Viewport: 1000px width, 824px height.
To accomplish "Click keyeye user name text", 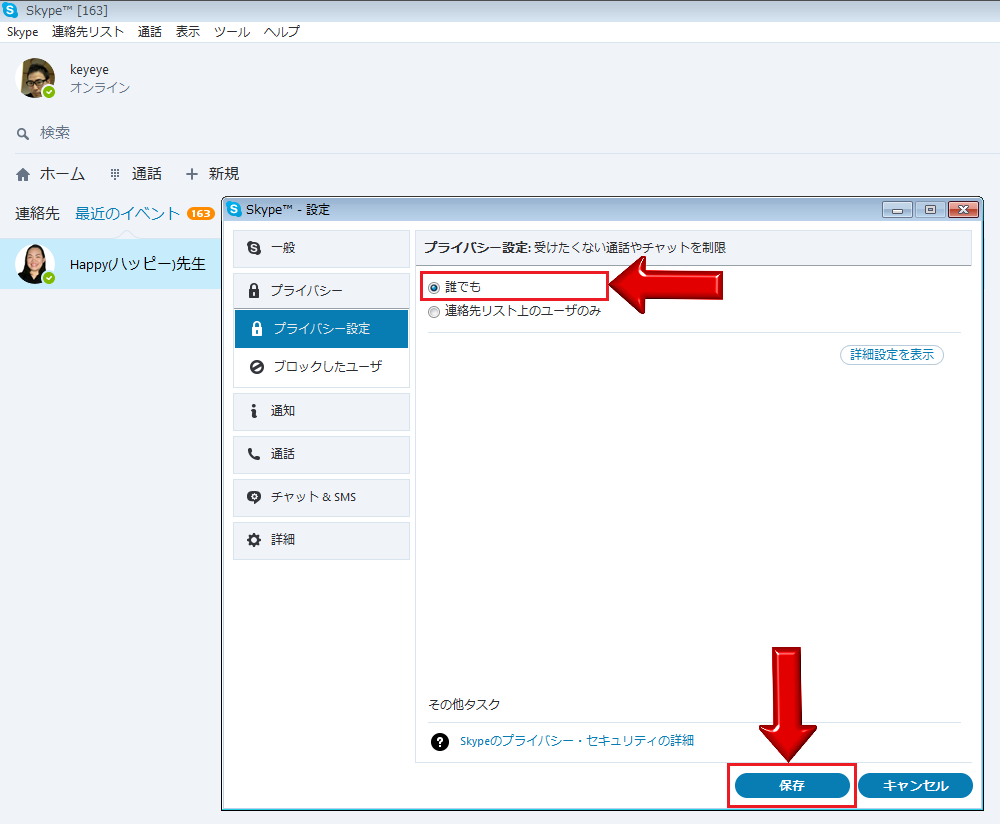I will pos(89,70).
